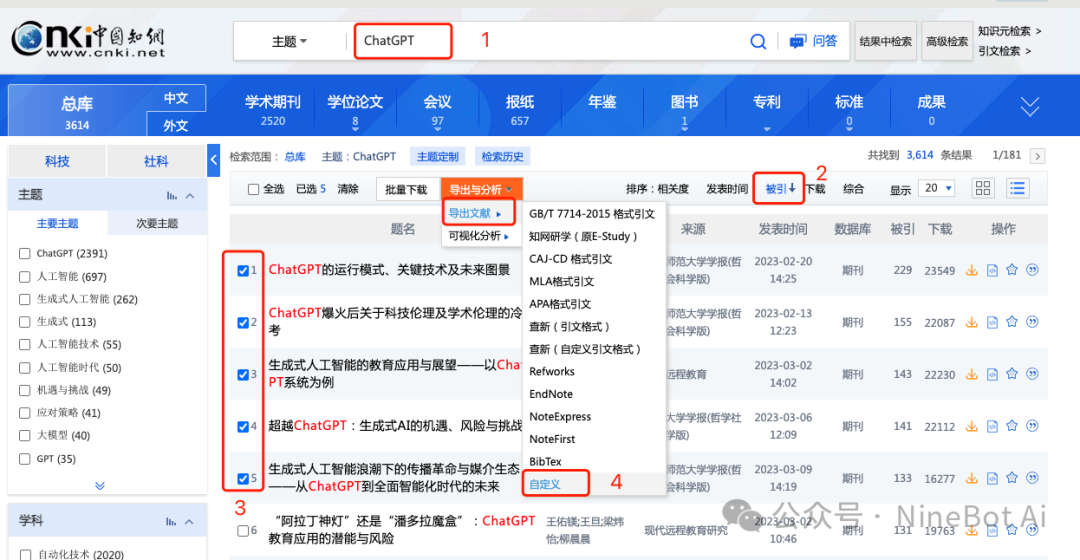Click the ChatGPT search input field

(x=403, y=41)
